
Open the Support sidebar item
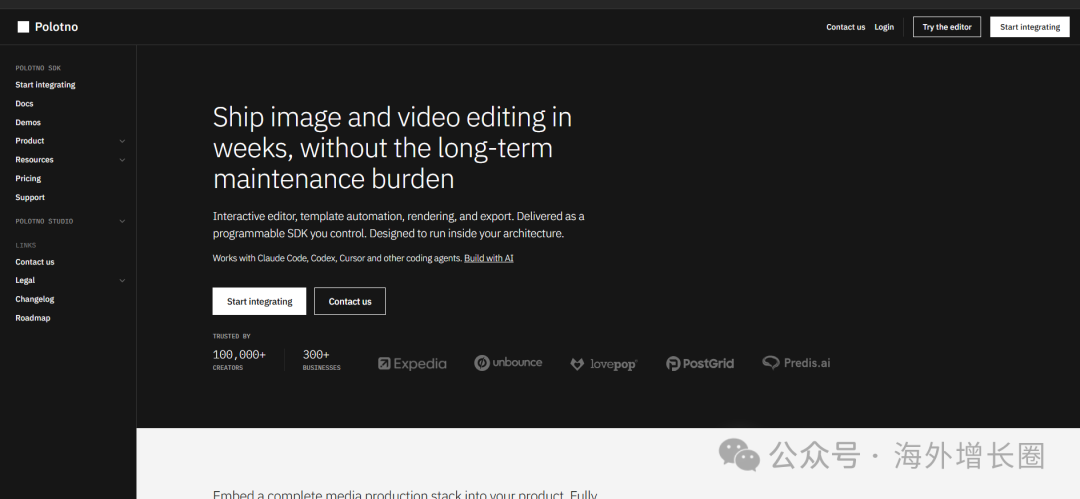pyautogui.click(x=30, y=197)
